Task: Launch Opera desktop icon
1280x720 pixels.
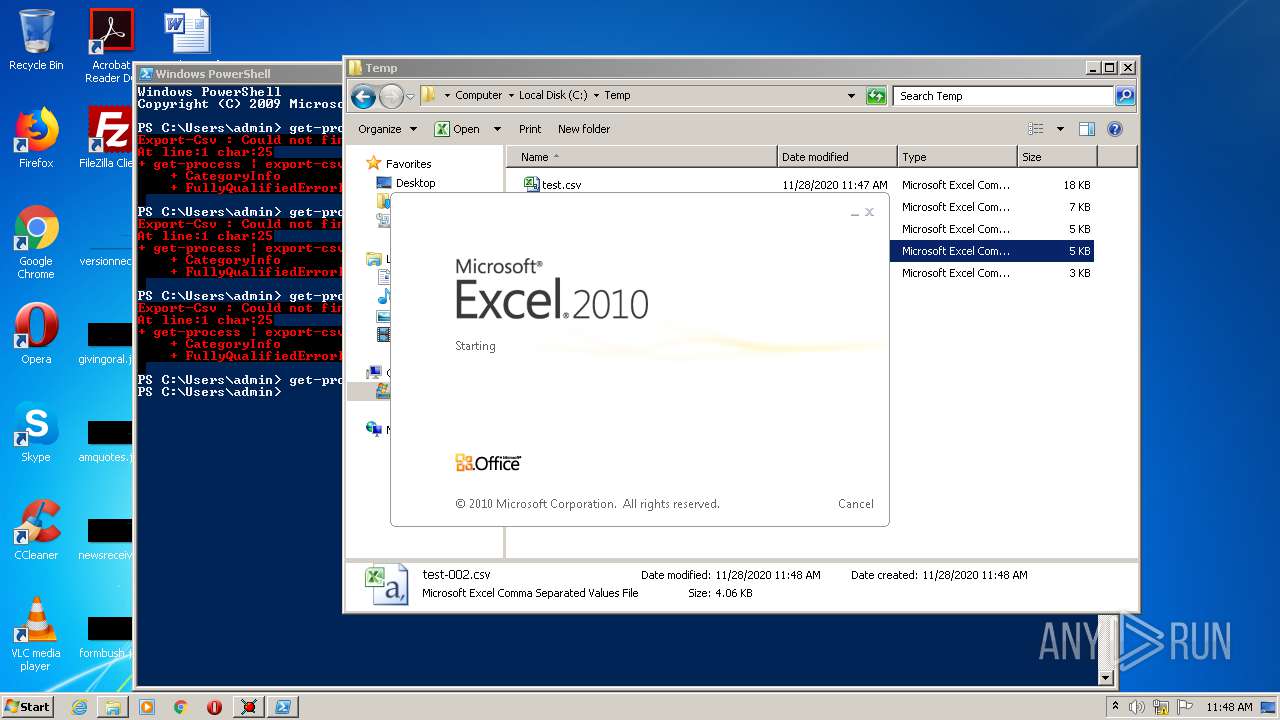Action: click(36, 334)
